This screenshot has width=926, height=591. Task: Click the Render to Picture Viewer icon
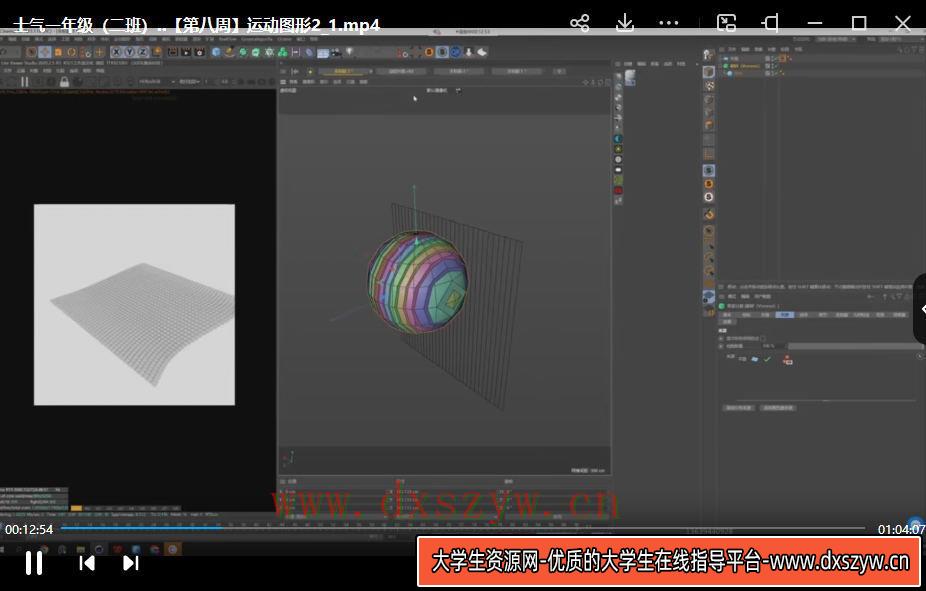click(186, 52)
